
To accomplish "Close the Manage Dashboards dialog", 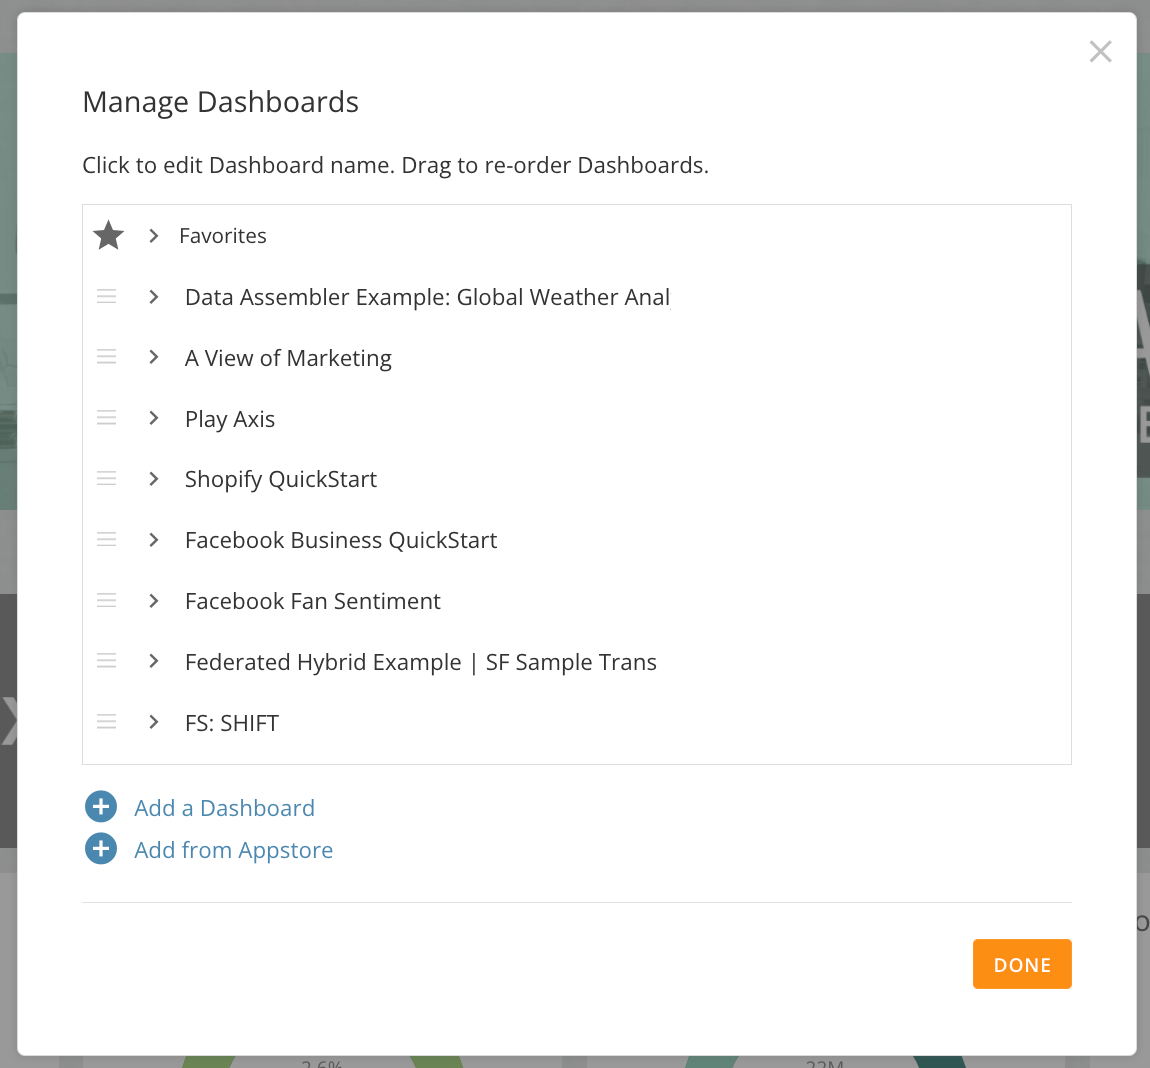I will pyautogui.click(x=1100, y=51).
